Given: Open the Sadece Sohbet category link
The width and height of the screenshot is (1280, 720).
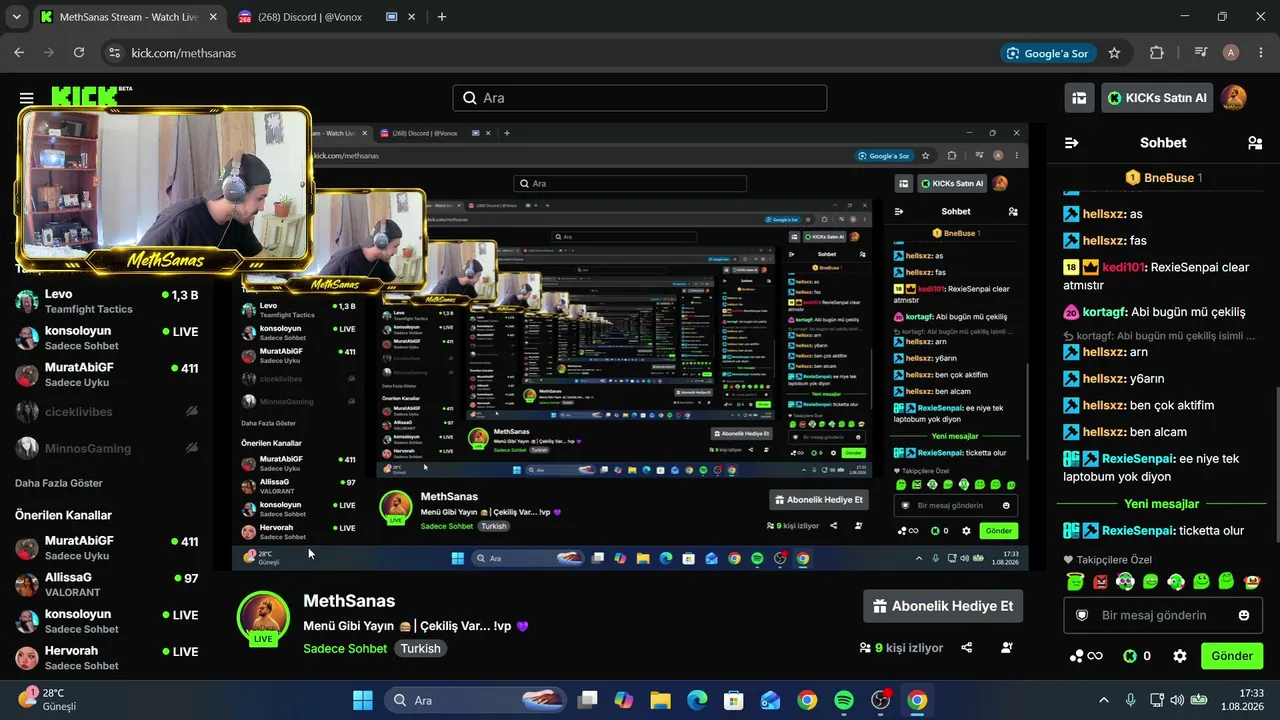Looking at the screenshot, I should [345, 648].
